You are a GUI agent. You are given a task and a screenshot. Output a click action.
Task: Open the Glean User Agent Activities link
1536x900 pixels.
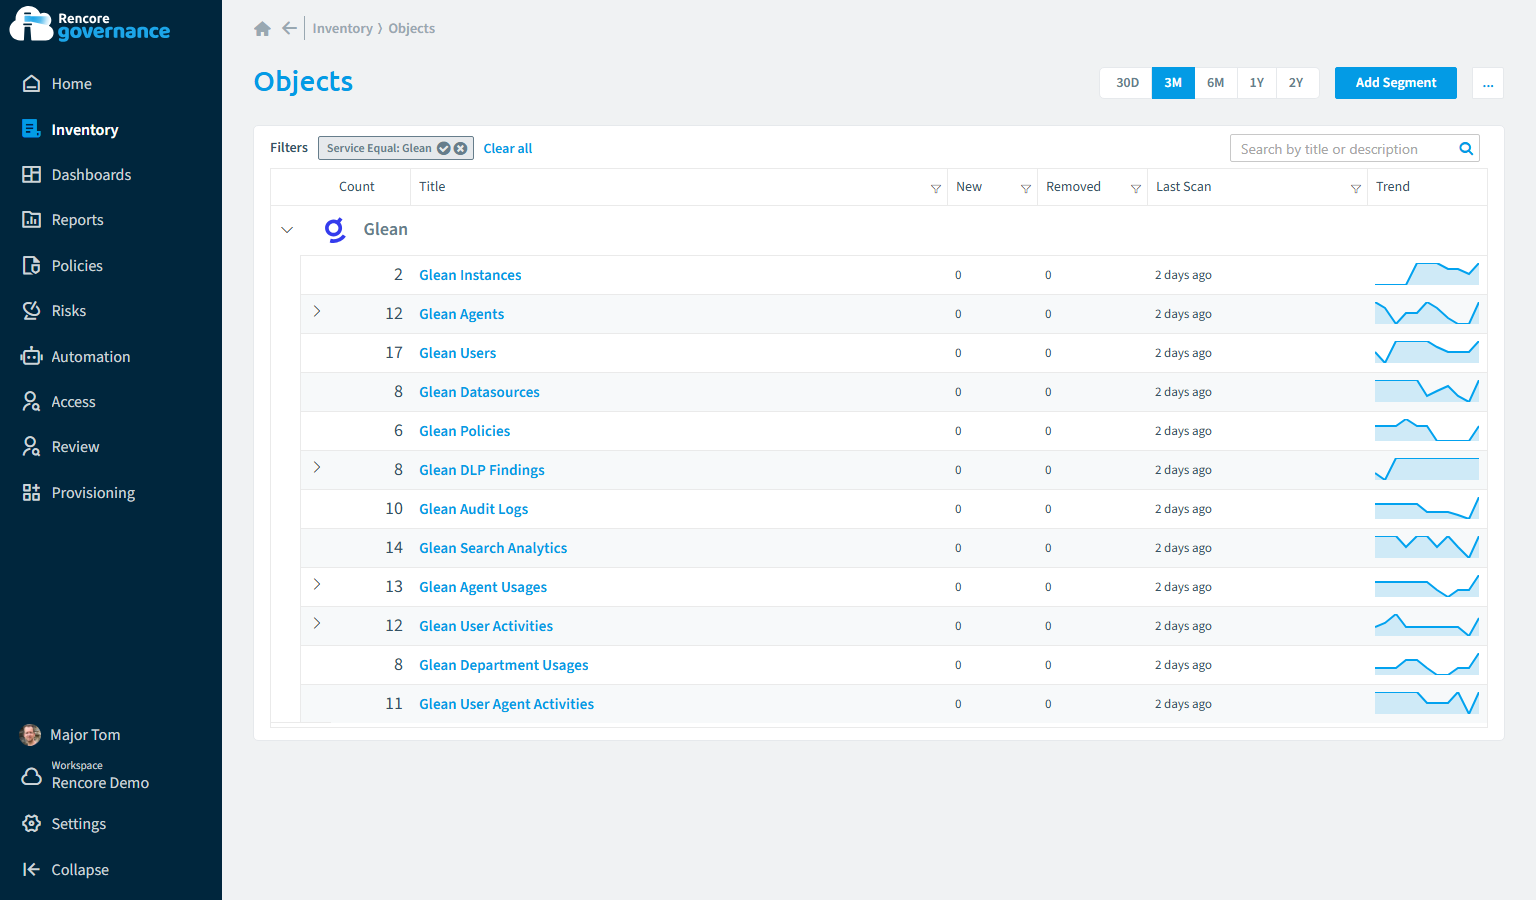click(x=506, y=704)
